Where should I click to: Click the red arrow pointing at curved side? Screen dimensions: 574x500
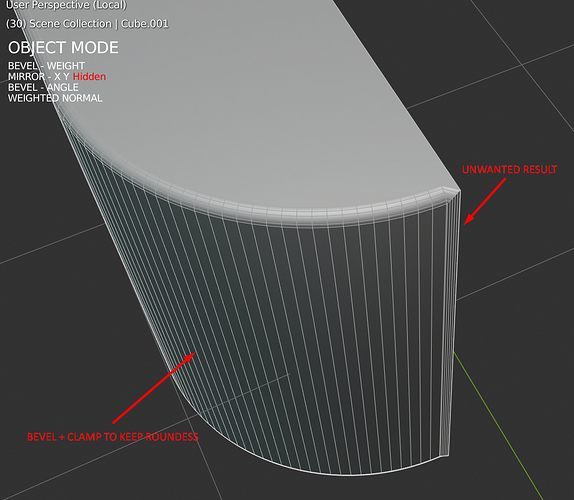click(154, 388)
